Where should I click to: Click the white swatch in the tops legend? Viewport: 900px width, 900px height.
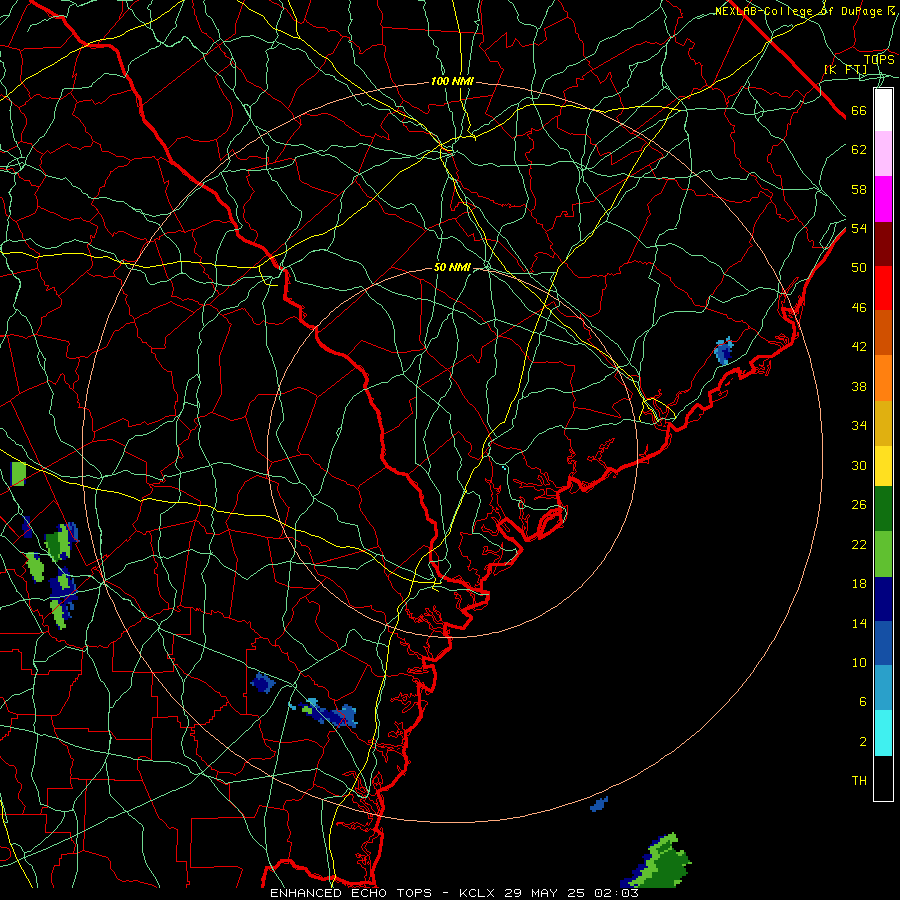pyautogui.click(x=883, y=110)
